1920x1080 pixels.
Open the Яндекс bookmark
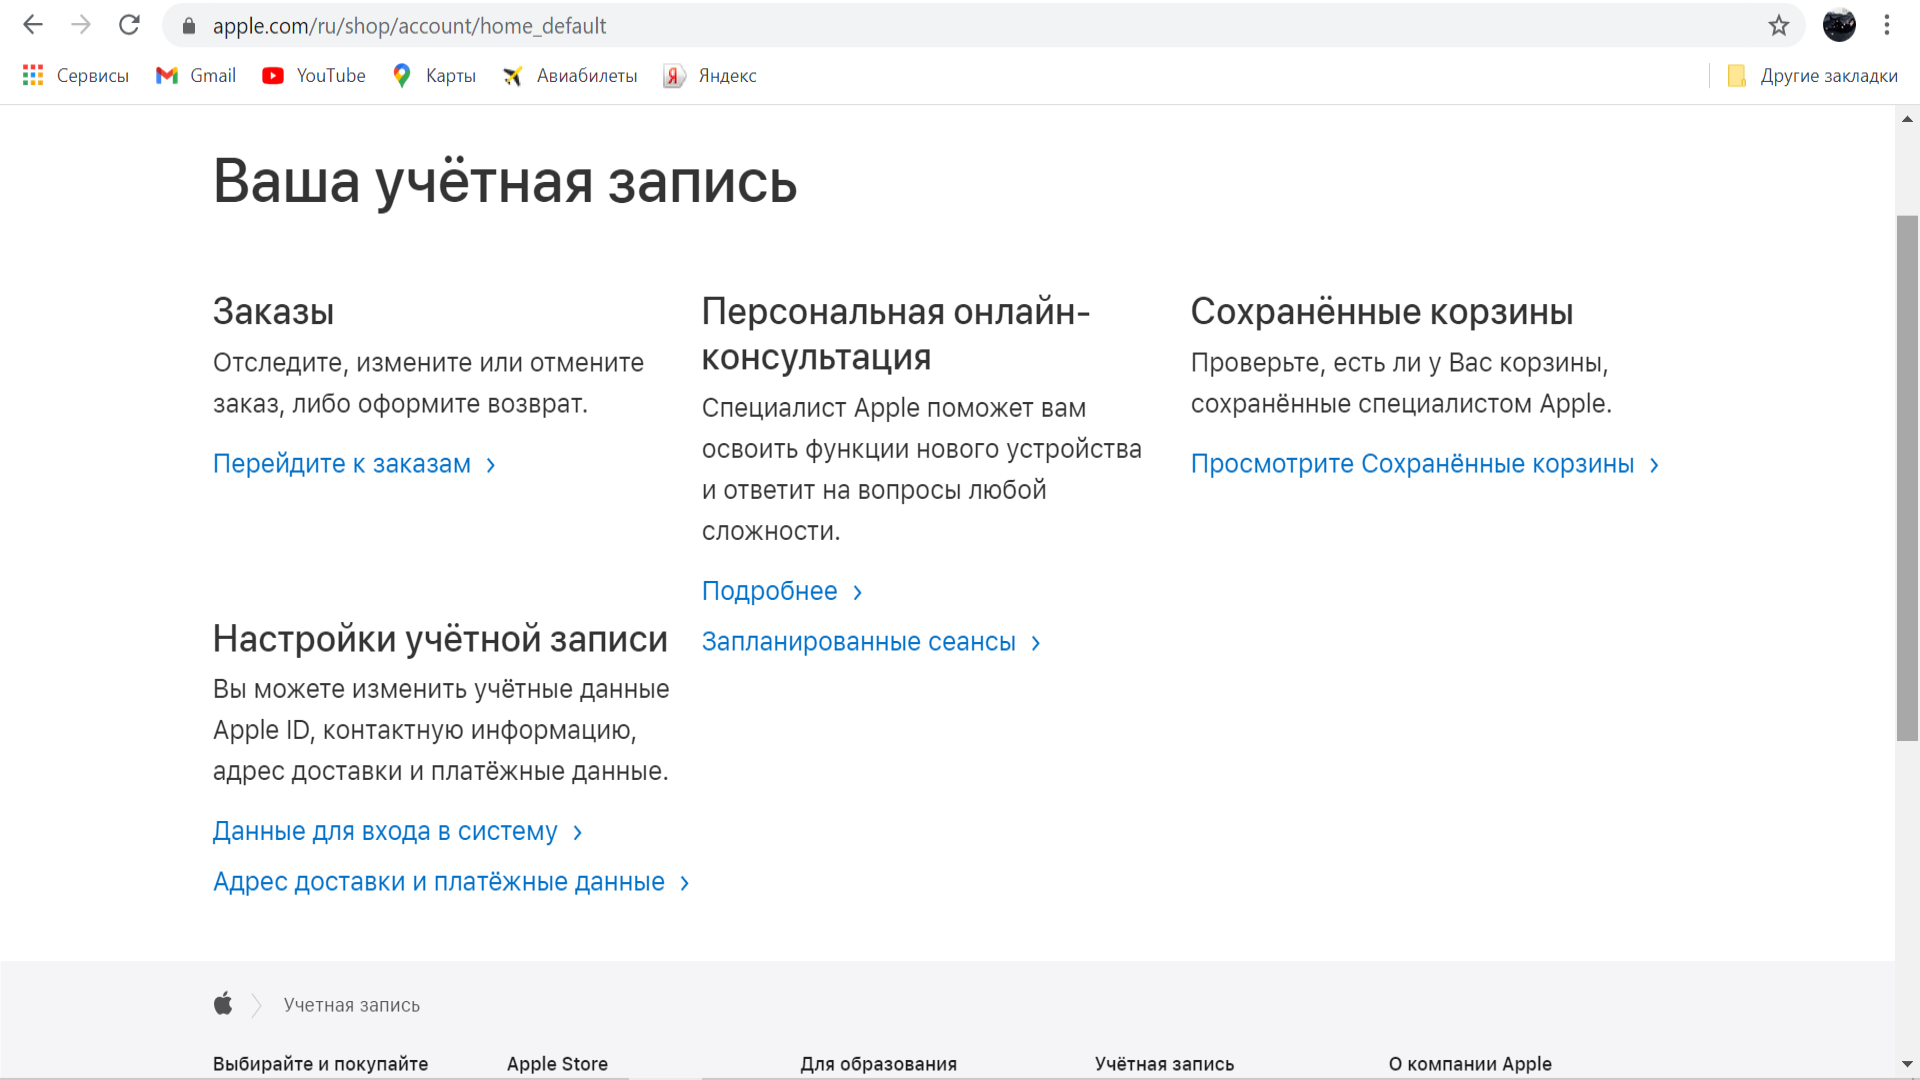(710, 76)
